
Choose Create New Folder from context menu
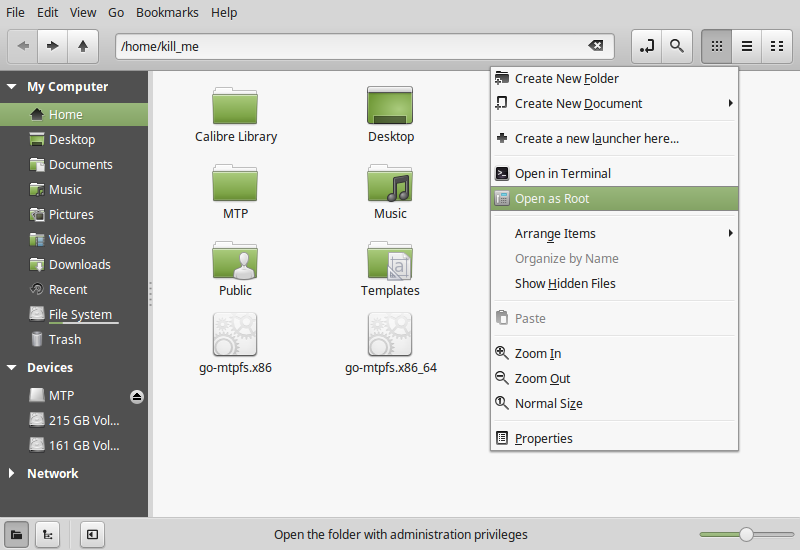(x=614, y=79)
